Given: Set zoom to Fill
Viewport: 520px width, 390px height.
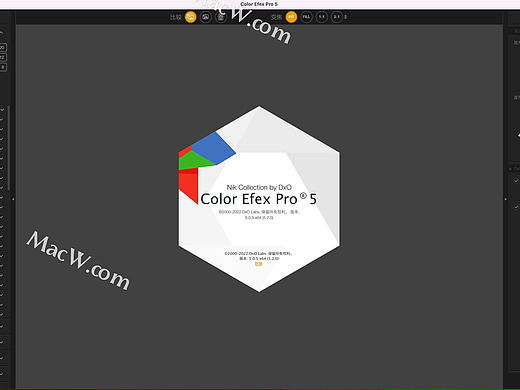Looking at the screenshot, I should pyautogui.click(x=306, y=17).
